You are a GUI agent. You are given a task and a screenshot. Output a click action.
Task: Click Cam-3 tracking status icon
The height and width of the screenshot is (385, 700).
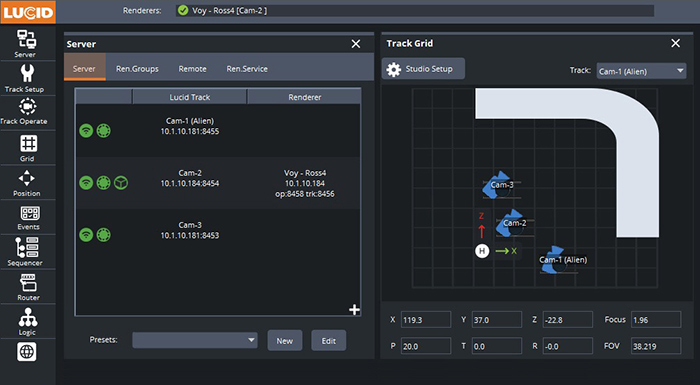pyautogui.click(x=104, y=234)
